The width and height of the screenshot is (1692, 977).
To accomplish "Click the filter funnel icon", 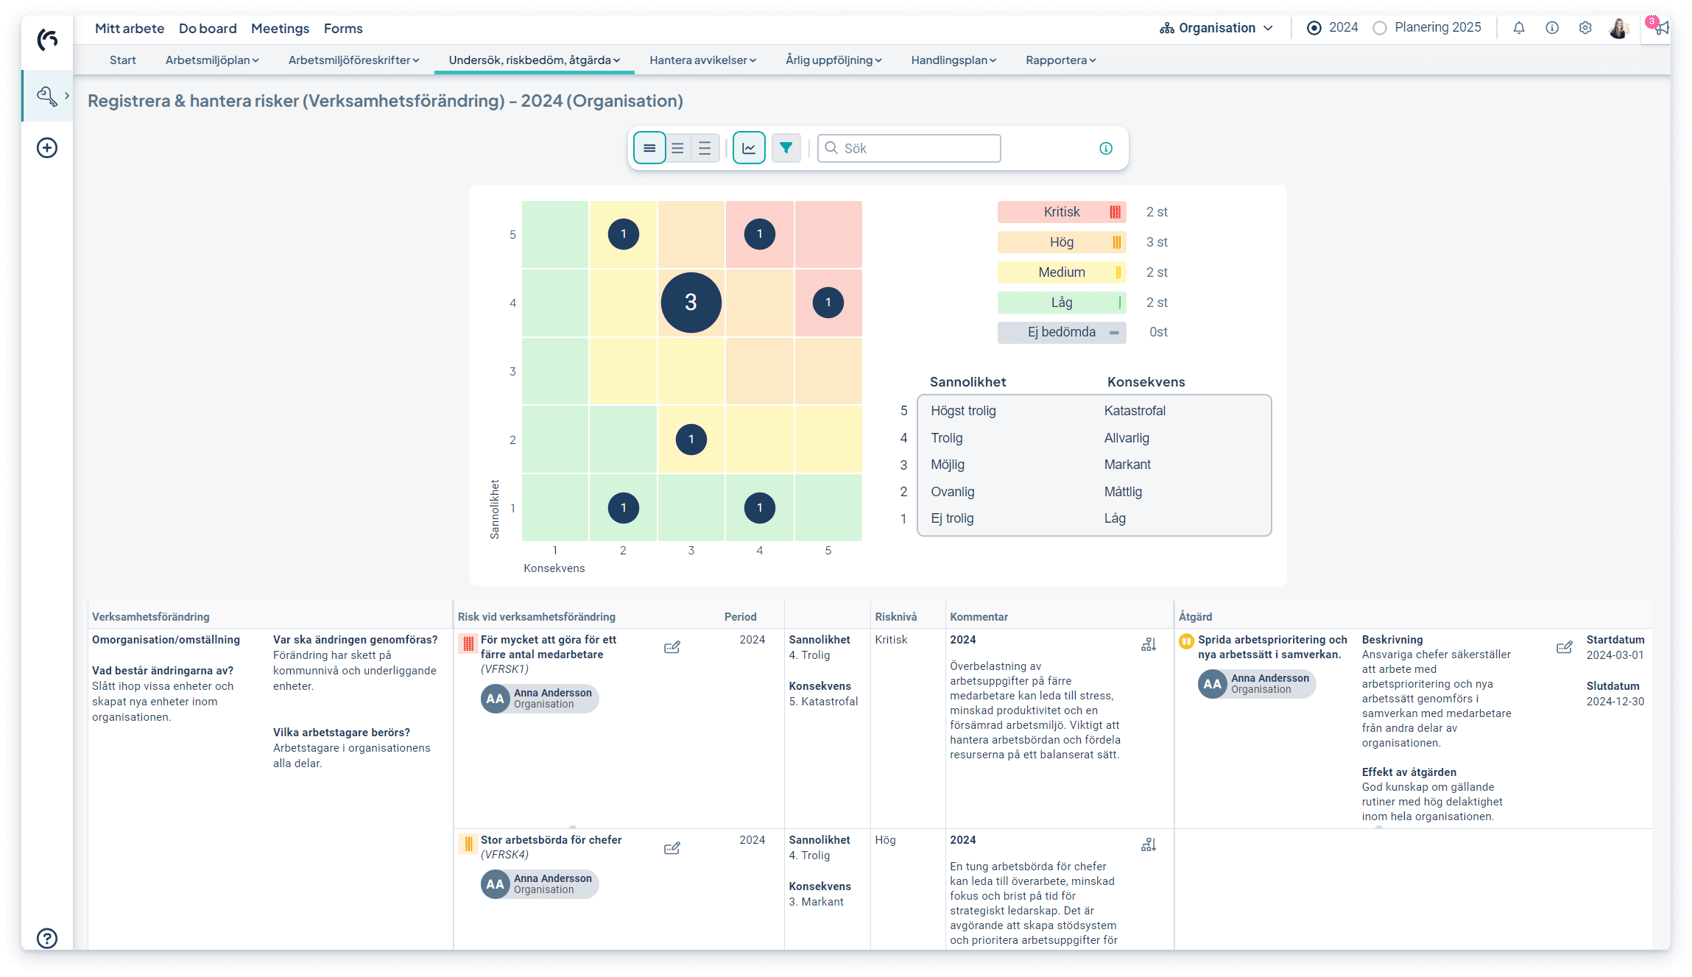I will [x=786, y=148].
